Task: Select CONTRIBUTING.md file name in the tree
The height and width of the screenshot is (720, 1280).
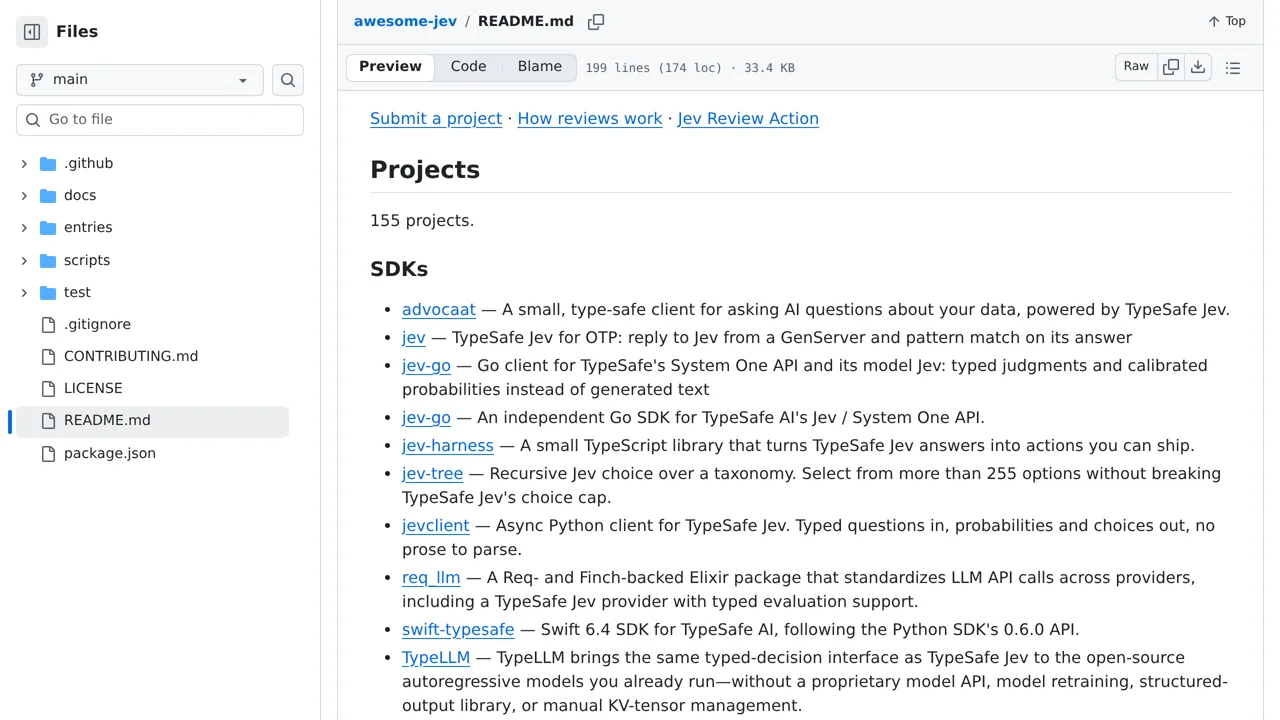Action: point(131,357)
